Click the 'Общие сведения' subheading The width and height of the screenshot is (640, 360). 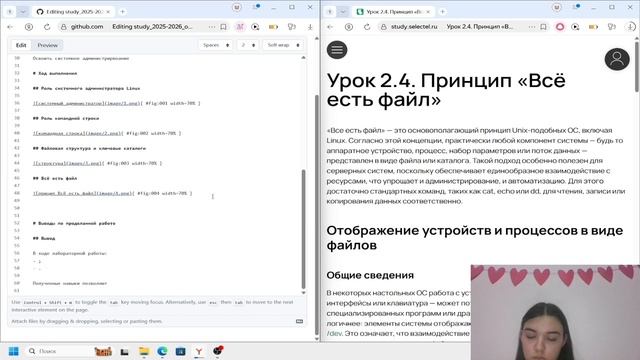370,275
